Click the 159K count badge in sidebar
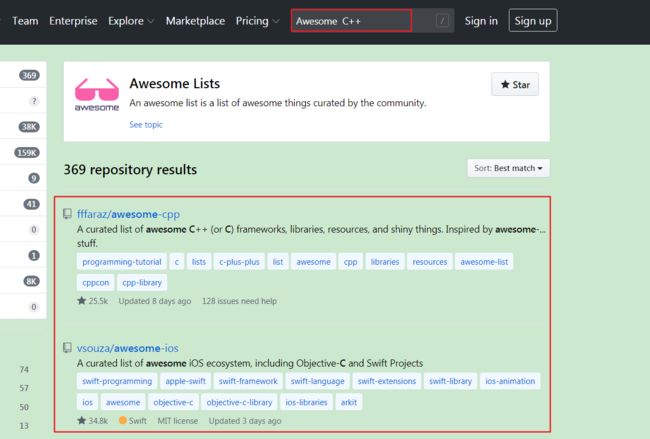 [27, 153]
